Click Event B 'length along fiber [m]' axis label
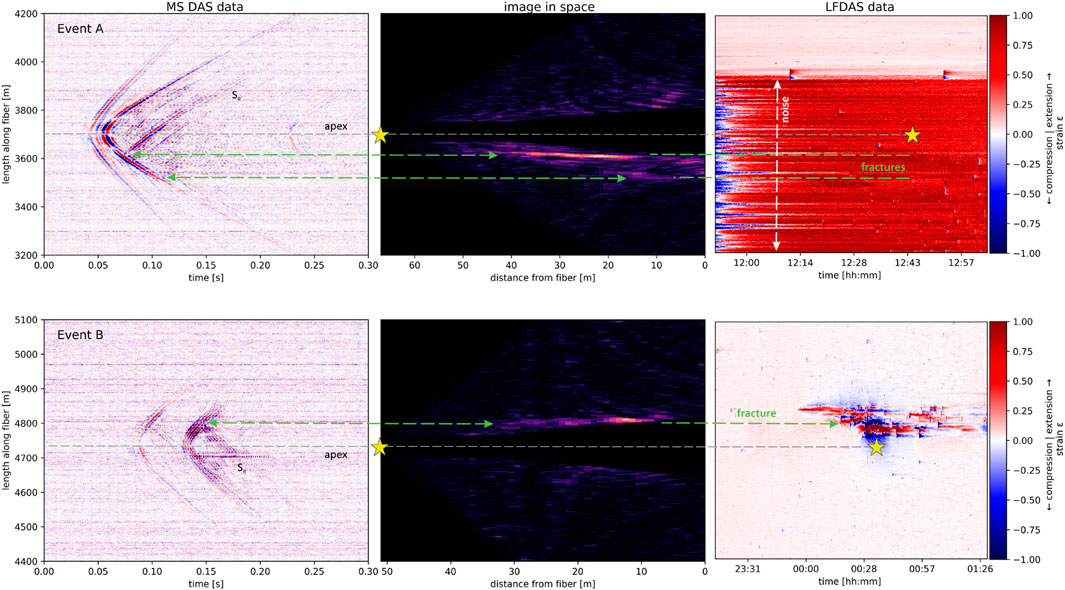 [6, 441]
